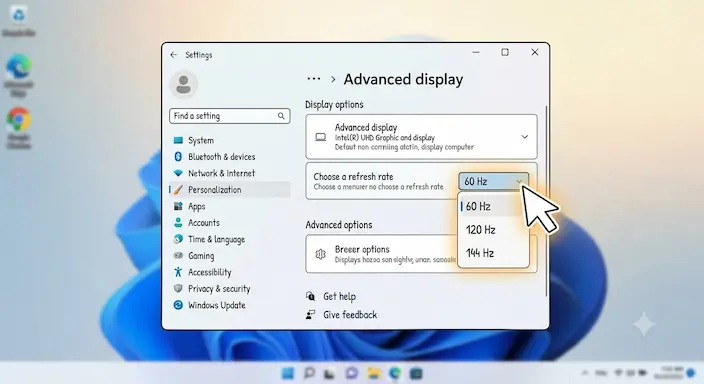Open the Apps settings category

click(229, 206)
